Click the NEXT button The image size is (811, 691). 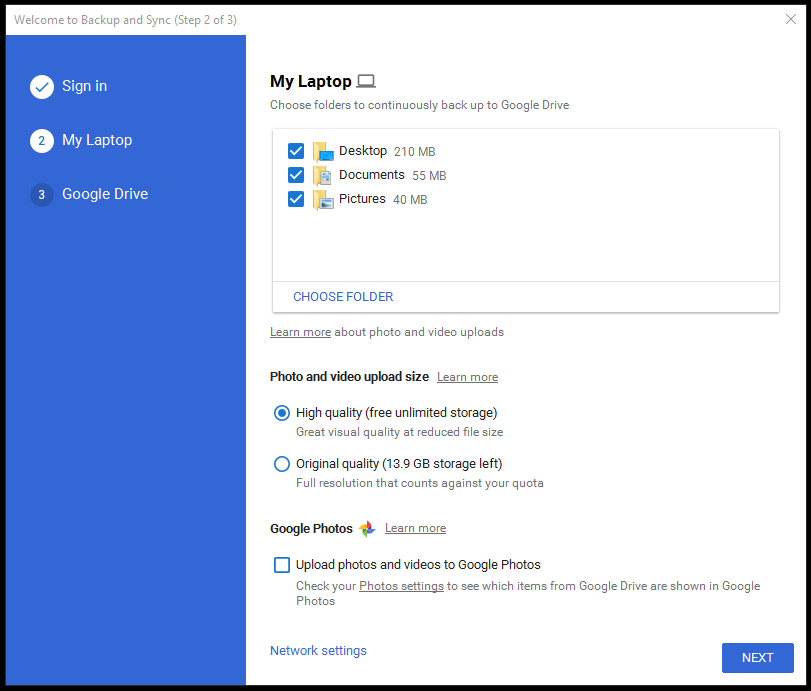[x=757, y=658]
